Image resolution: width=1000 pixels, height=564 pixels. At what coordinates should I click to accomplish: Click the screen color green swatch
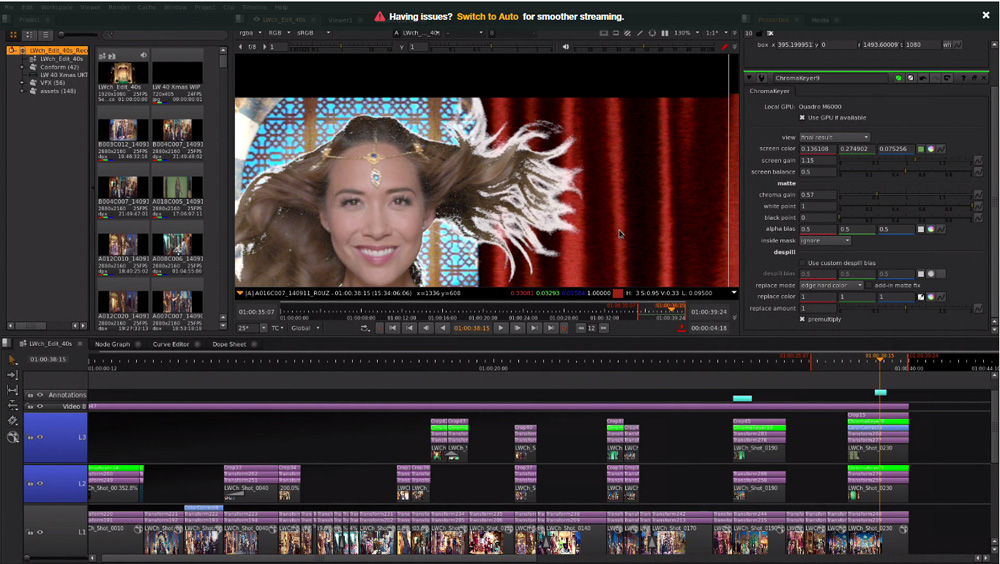coord(920,149)
